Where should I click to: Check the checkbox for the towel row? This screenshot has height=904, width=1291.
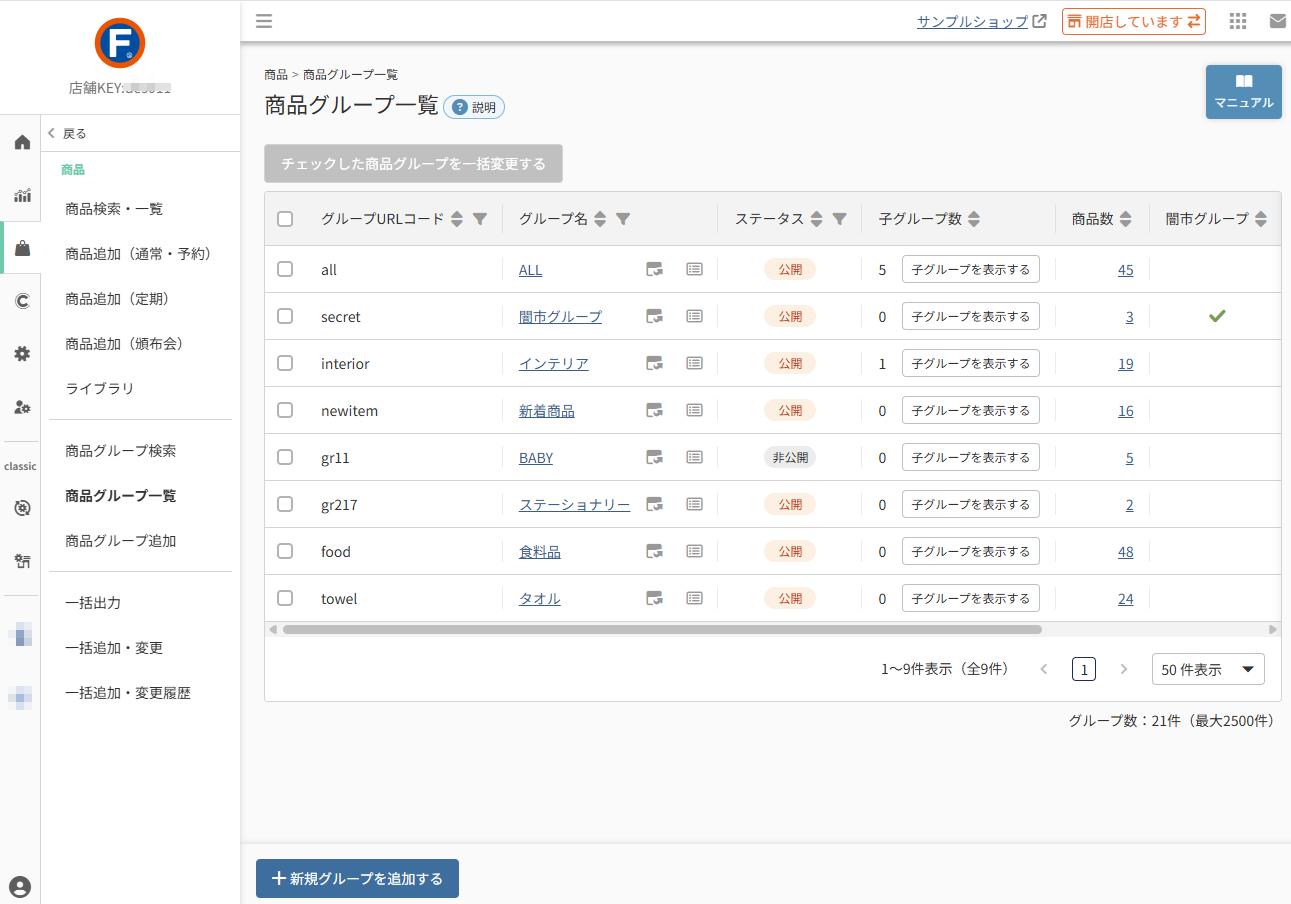285,598
